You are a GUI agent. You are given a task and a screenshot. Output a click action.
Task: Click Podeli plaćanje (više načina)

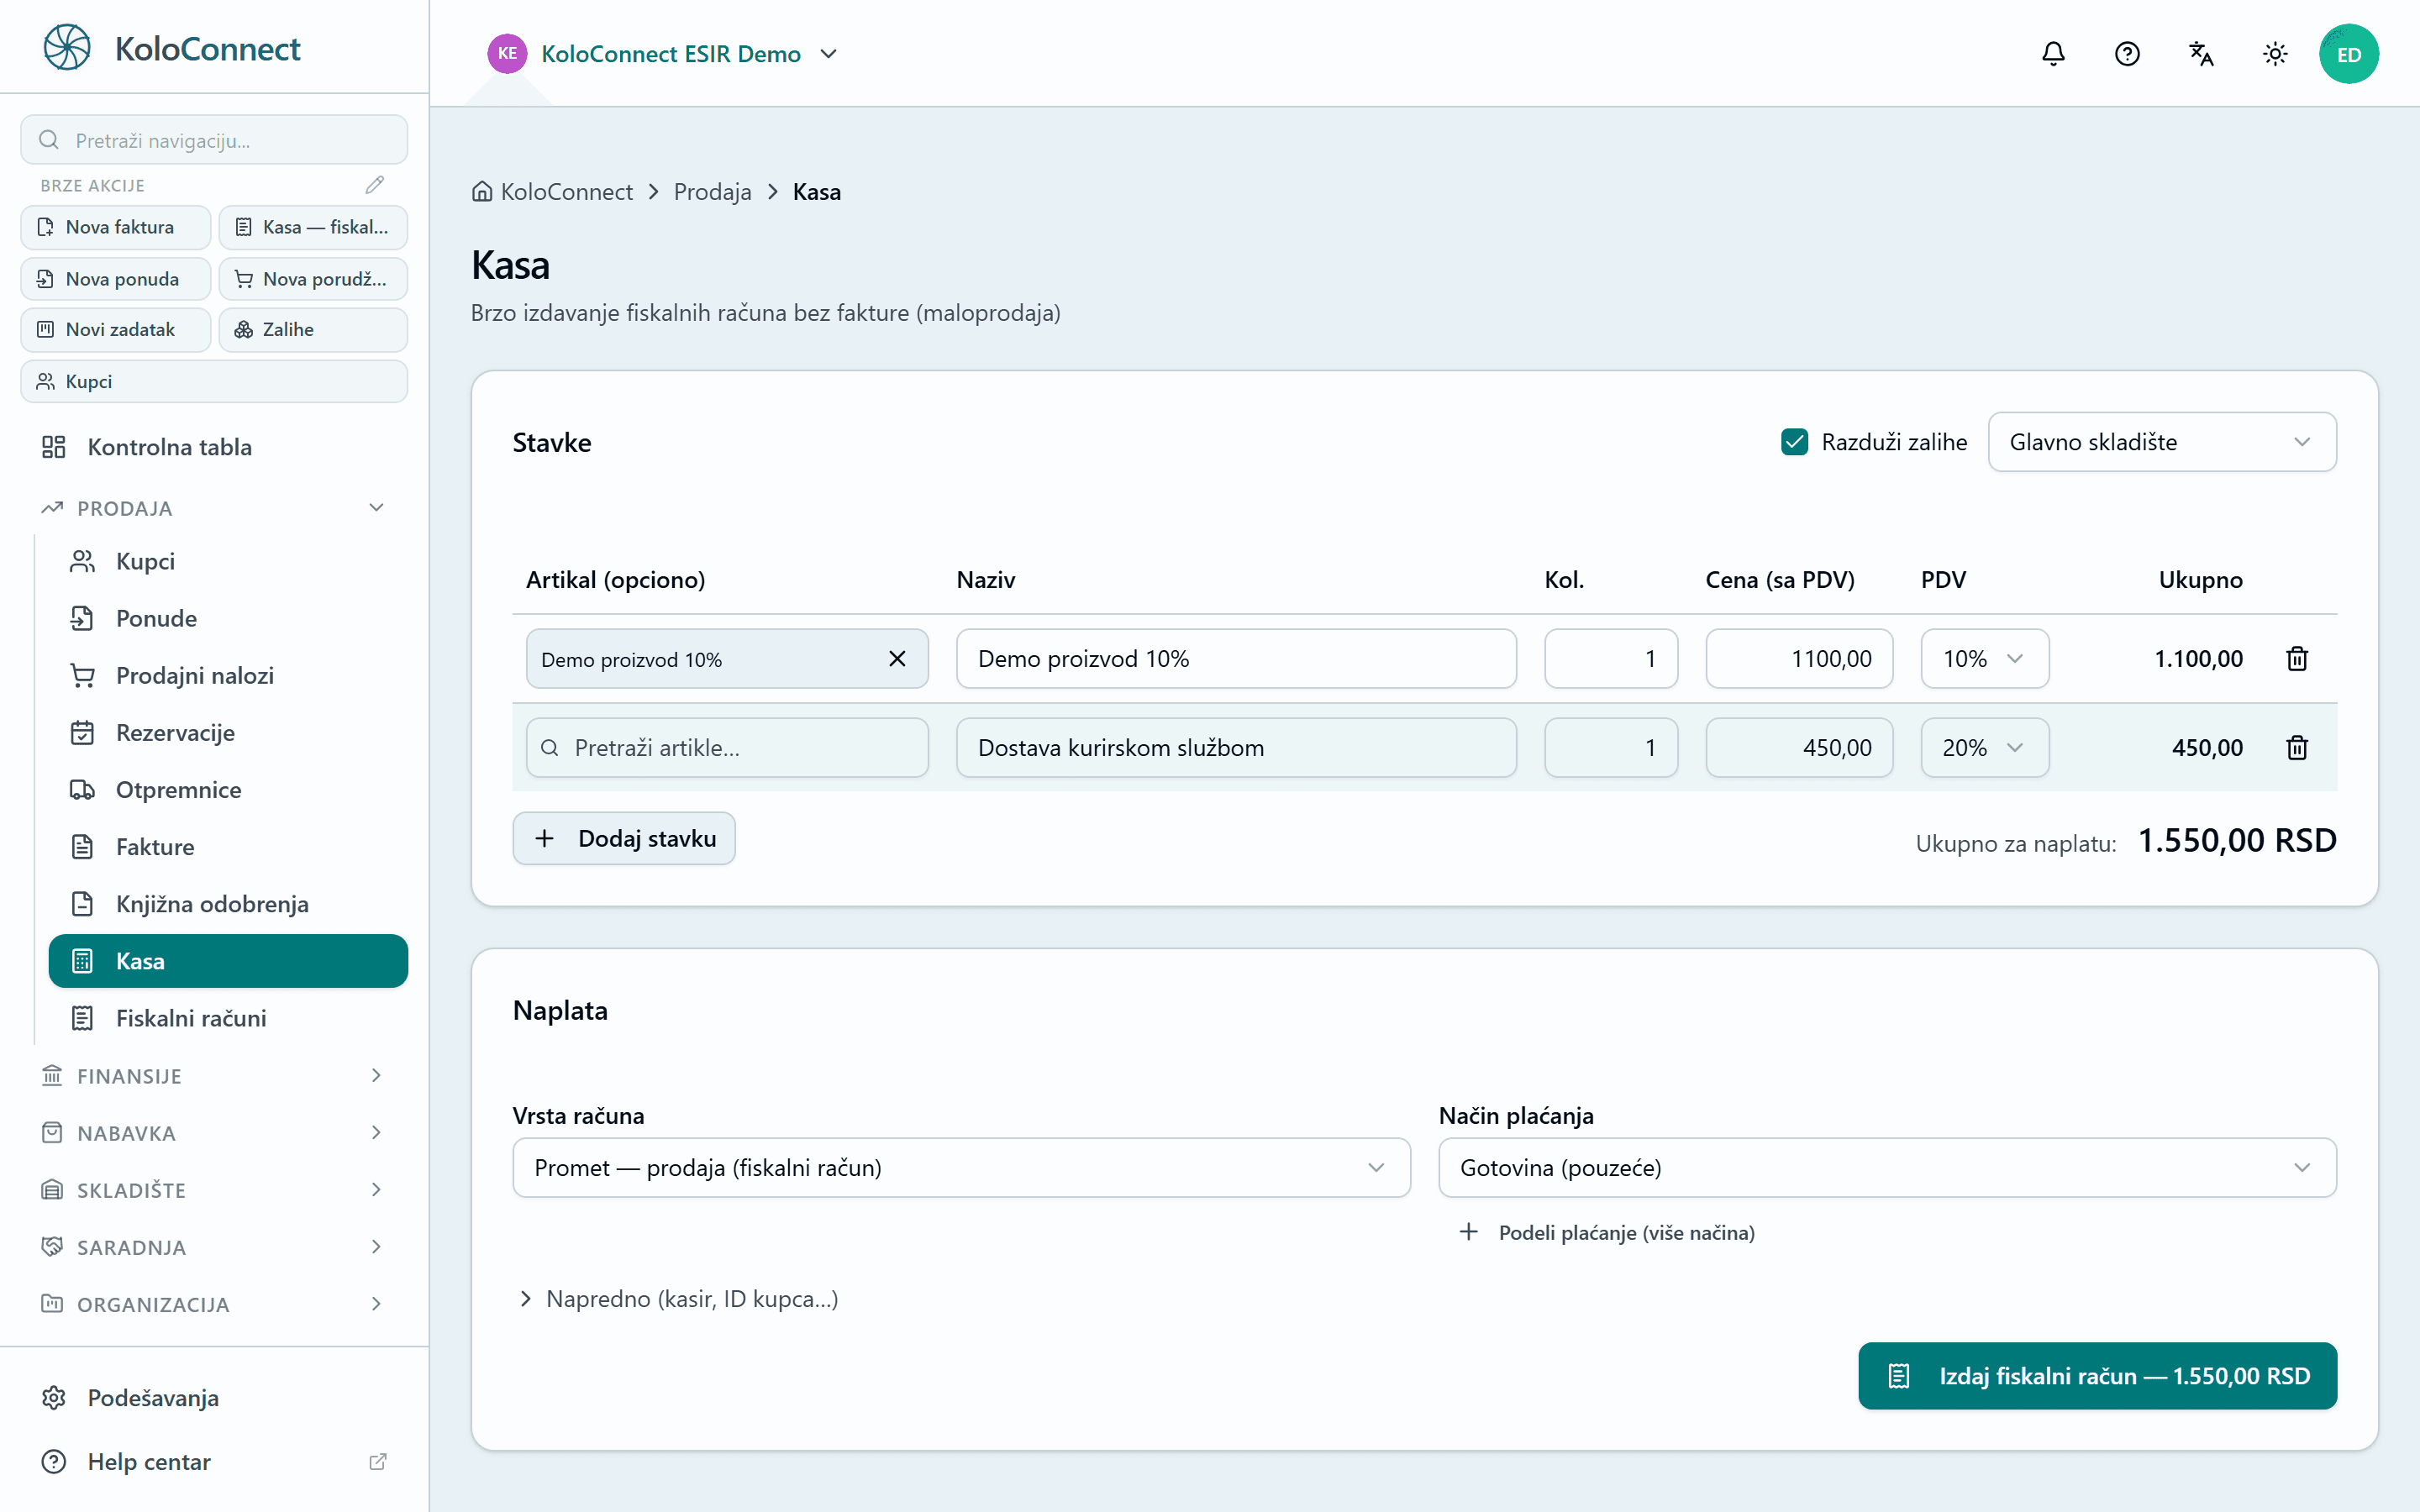[x=1606, y=1232]
